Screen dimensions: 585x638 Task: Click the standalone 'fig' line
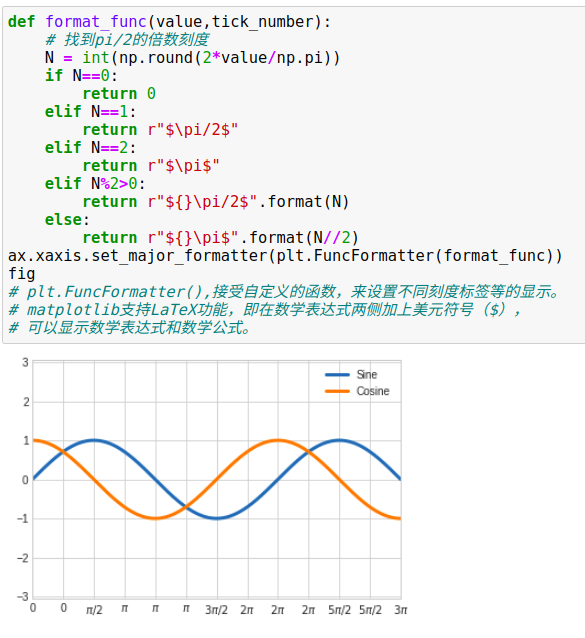(22, 273)
